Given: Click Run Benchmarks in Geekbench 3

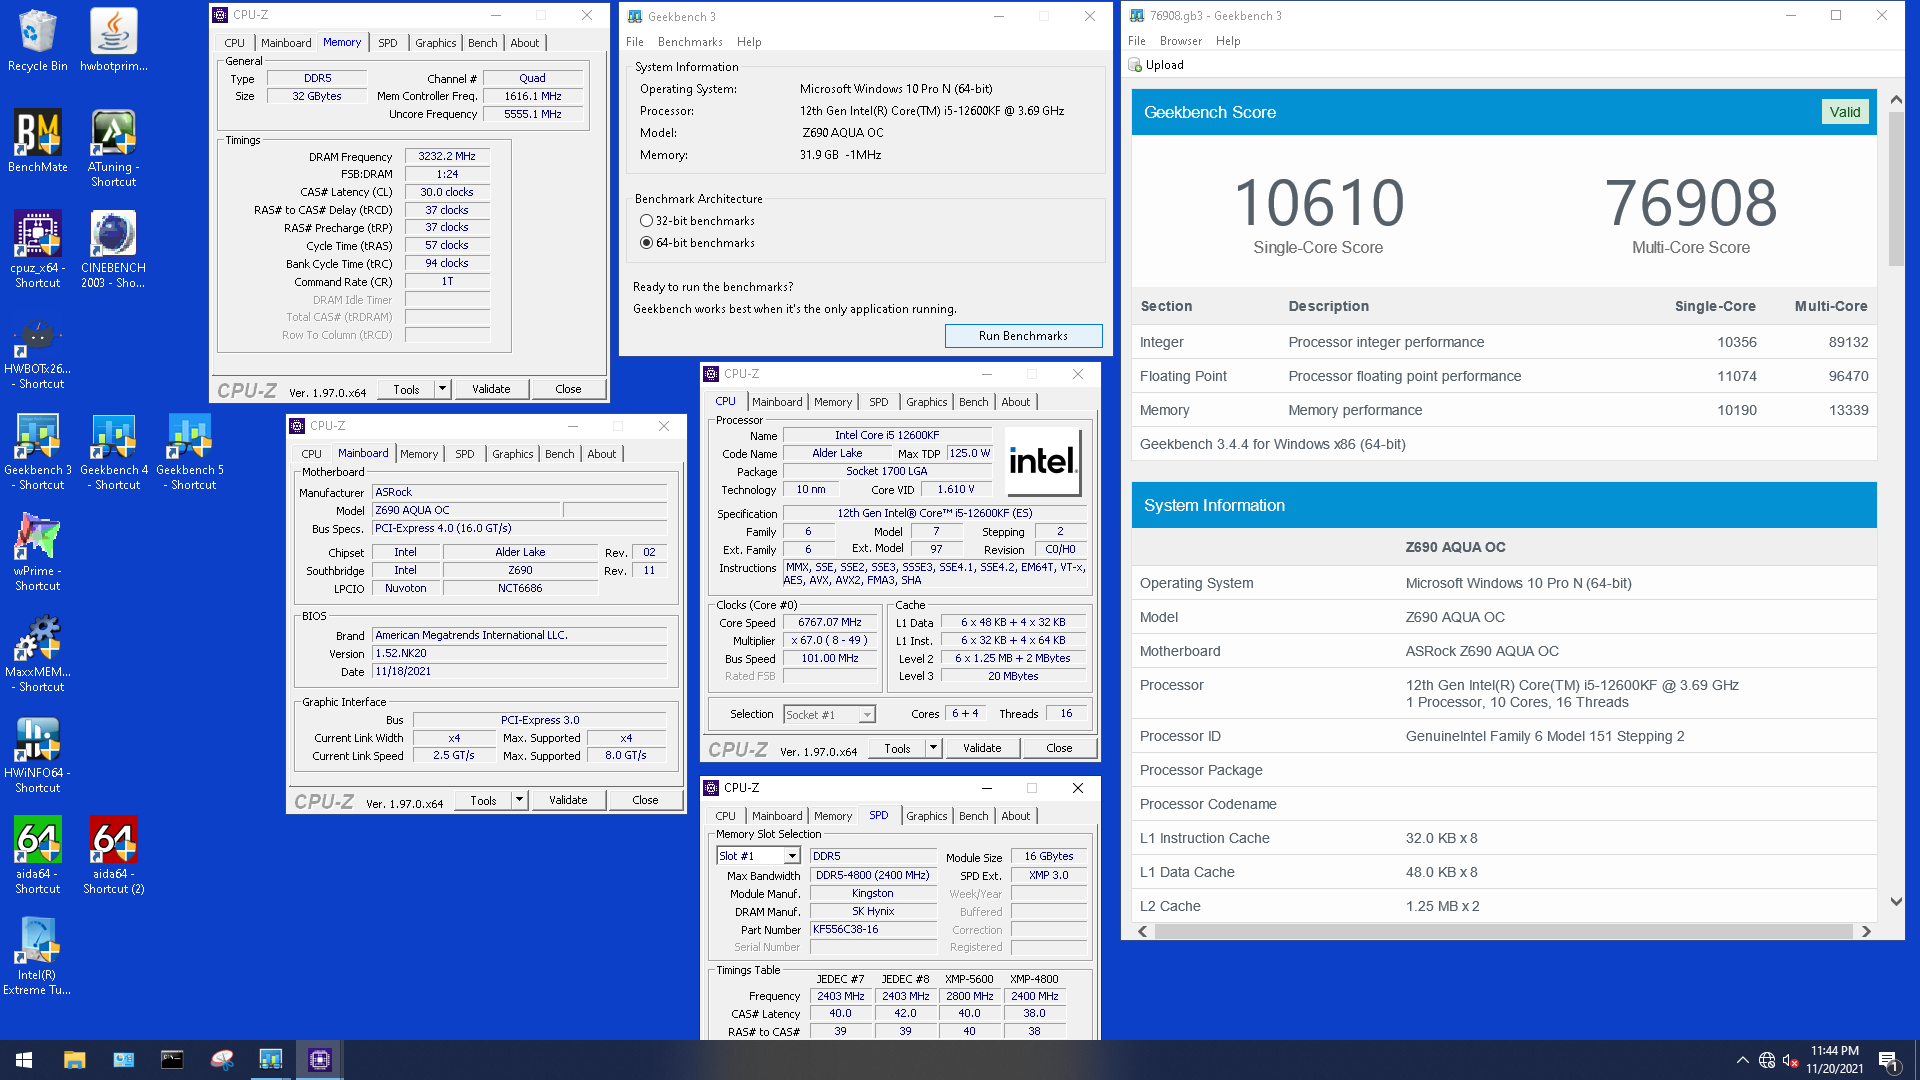Looking at the screenshot, I should pos(1022,335).
